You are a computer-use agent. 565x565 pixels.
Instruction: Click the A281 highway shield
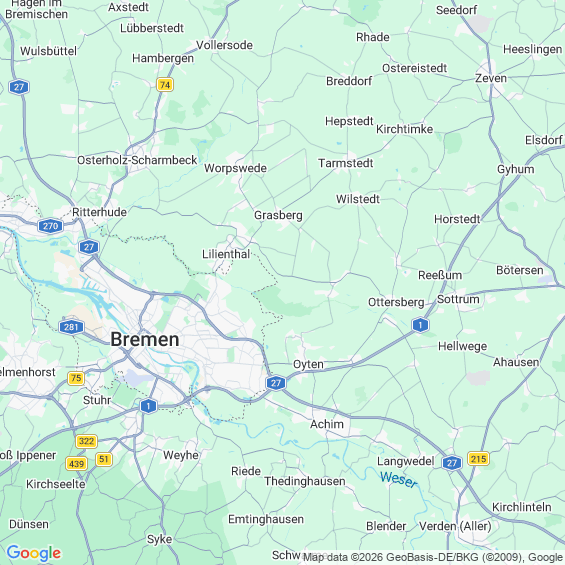71,327
